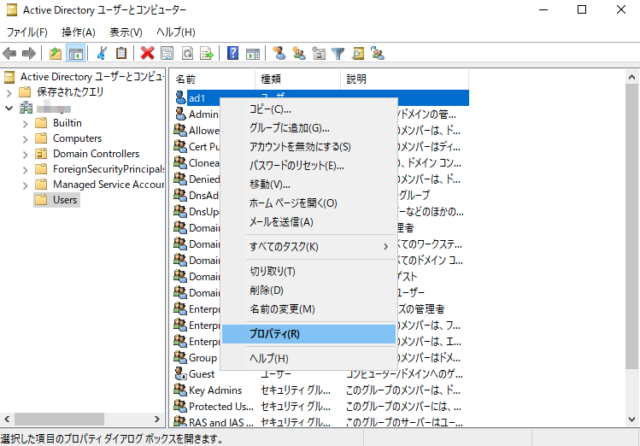Select the Key Admins list row text
Image resolution: width=640 pixels, height=446 pixels.
[215, 390]
